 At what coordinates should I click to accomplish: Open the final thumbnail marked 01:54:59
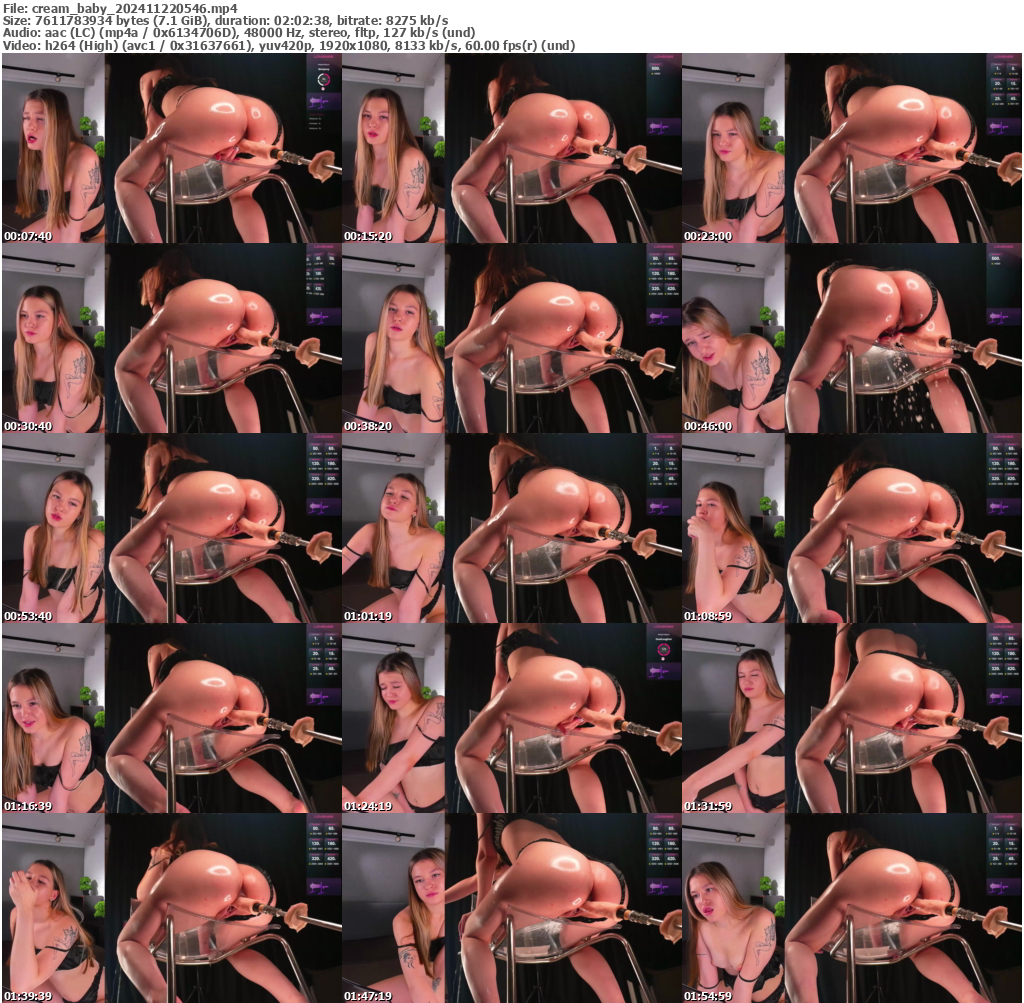click(x=852, y=908)
